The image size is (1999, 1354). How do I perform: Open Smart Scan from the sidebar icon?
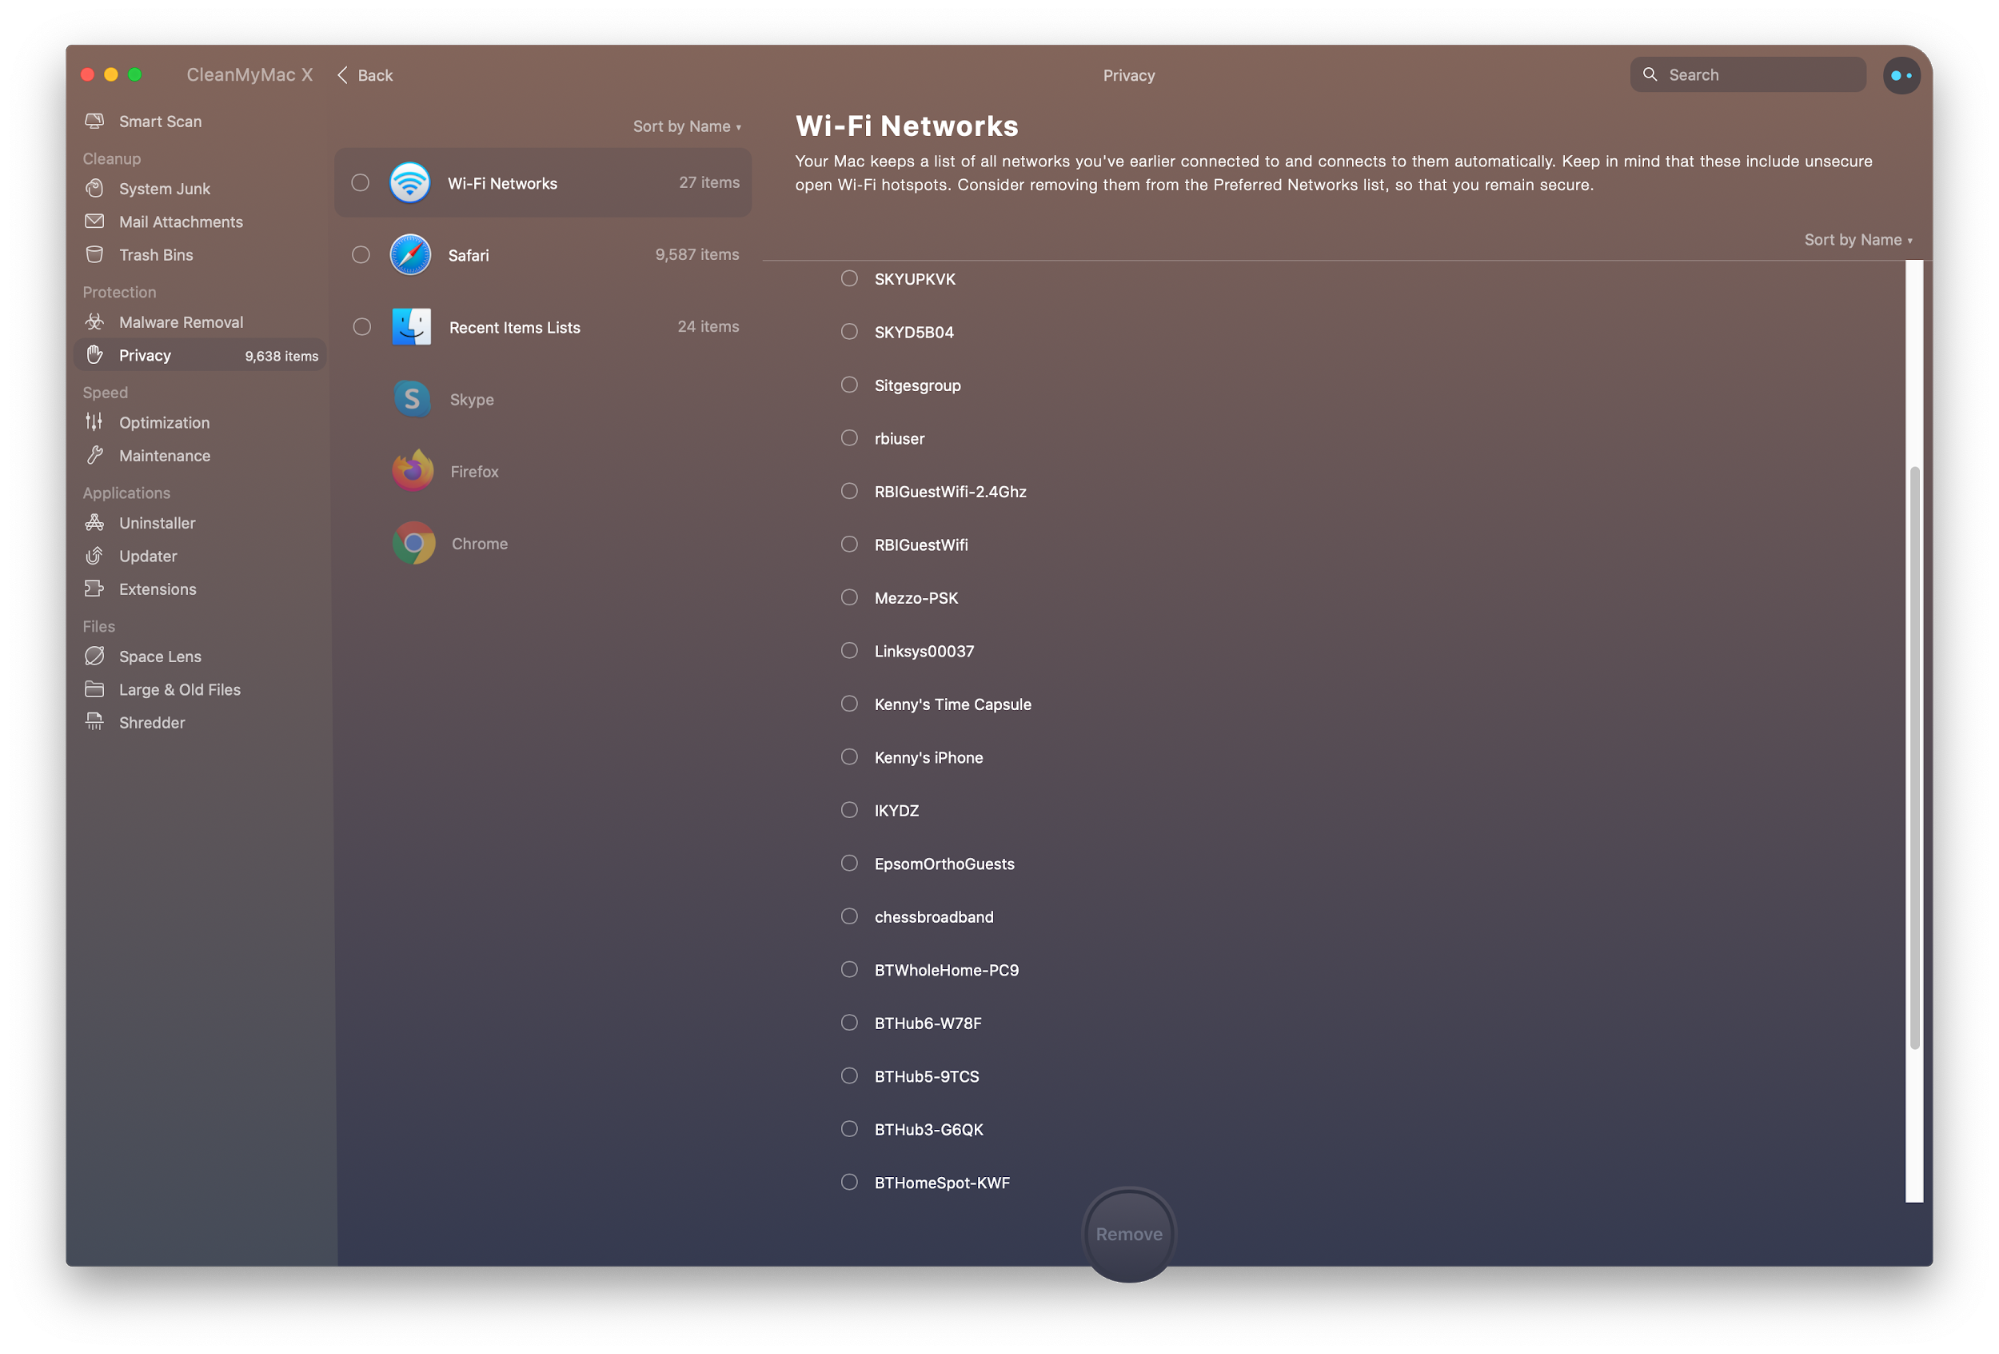tap(95, 121)
